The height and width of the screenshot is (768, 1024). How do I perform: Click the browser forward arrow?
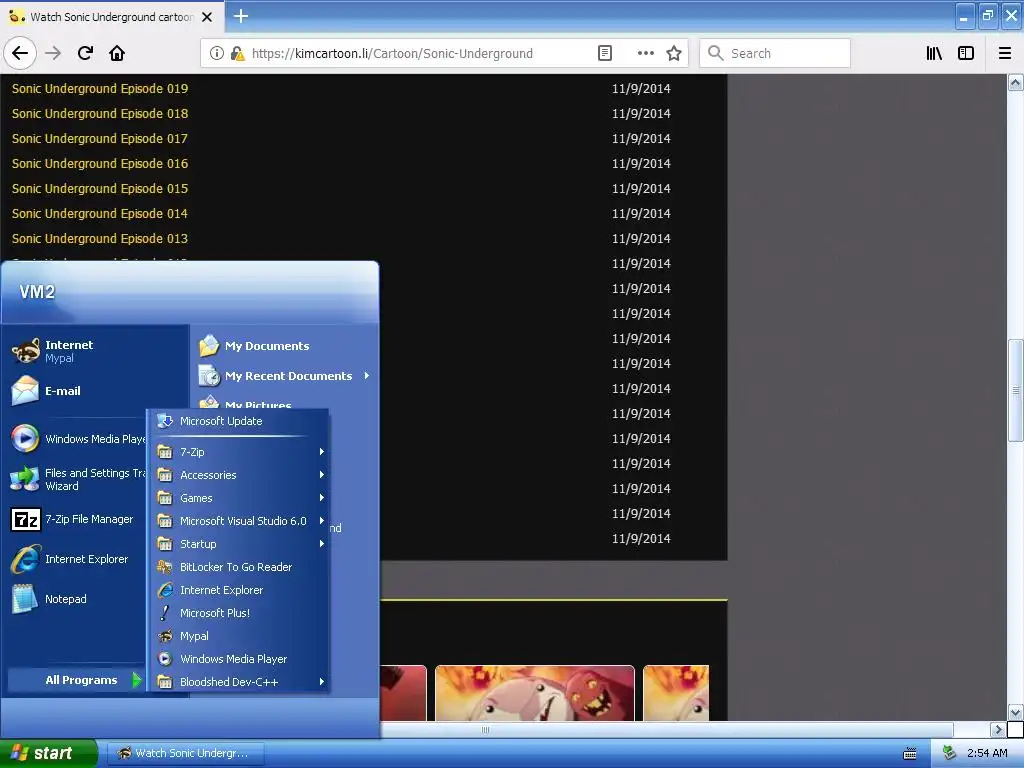53,53
